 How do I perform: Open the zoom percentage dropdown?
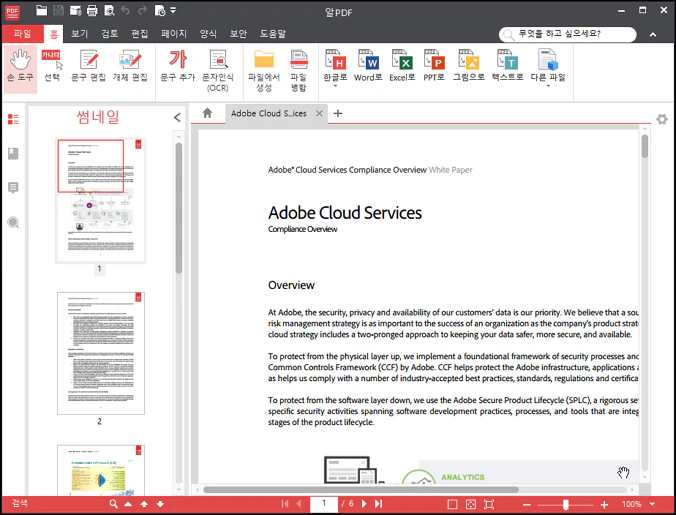point(652,504)
